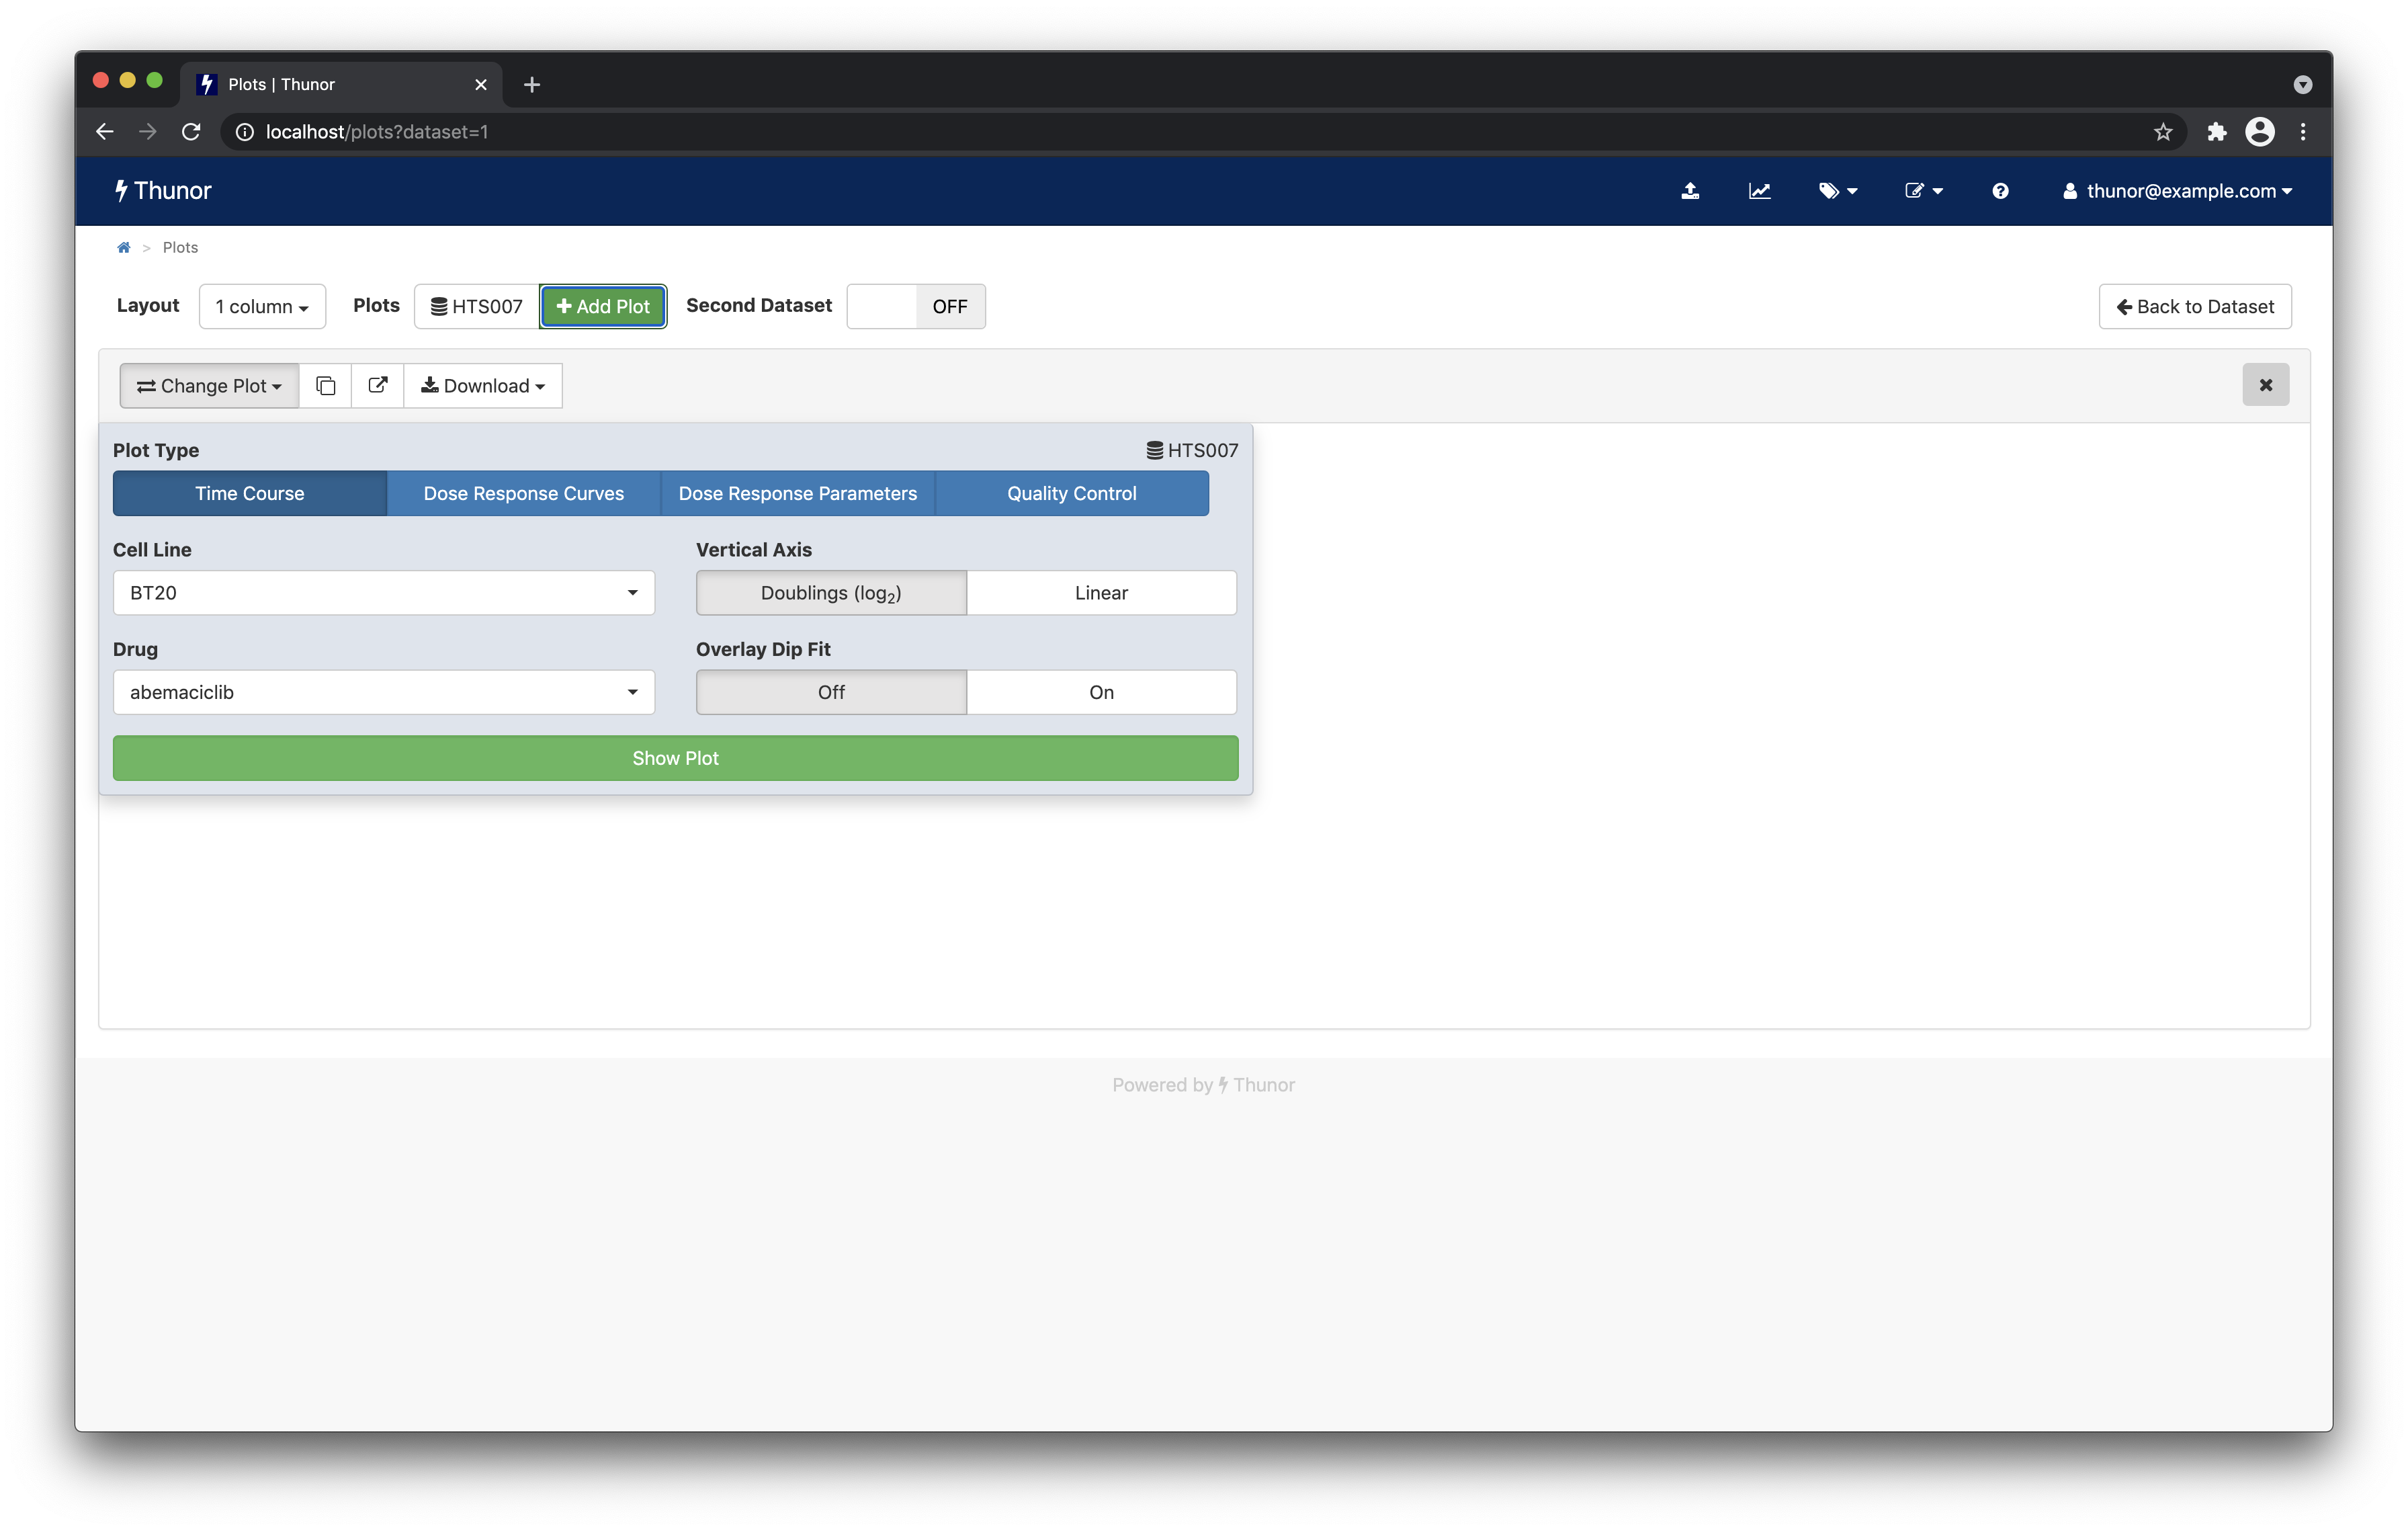Click Back to Dataset button
Screen dimensions: 2408x1531
pos(2196,306)
